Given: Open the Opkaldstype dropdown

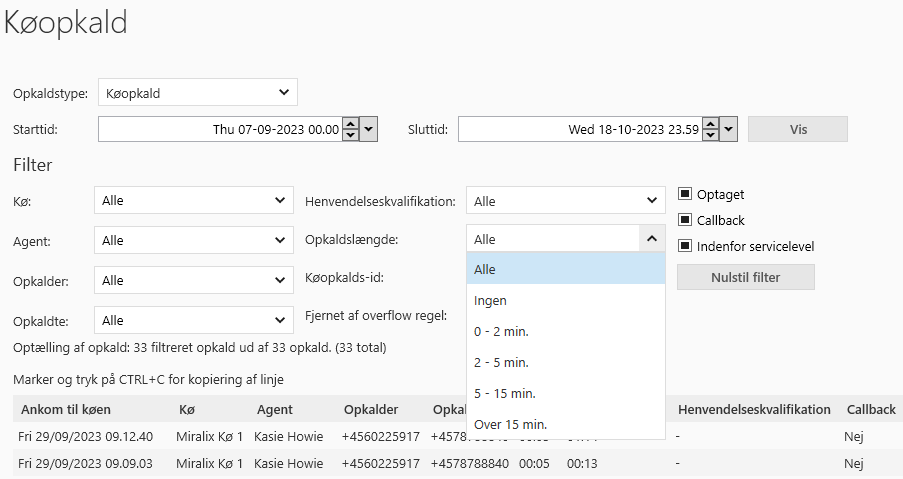Looking at the screenshot, I should click(x=197, y=93).
